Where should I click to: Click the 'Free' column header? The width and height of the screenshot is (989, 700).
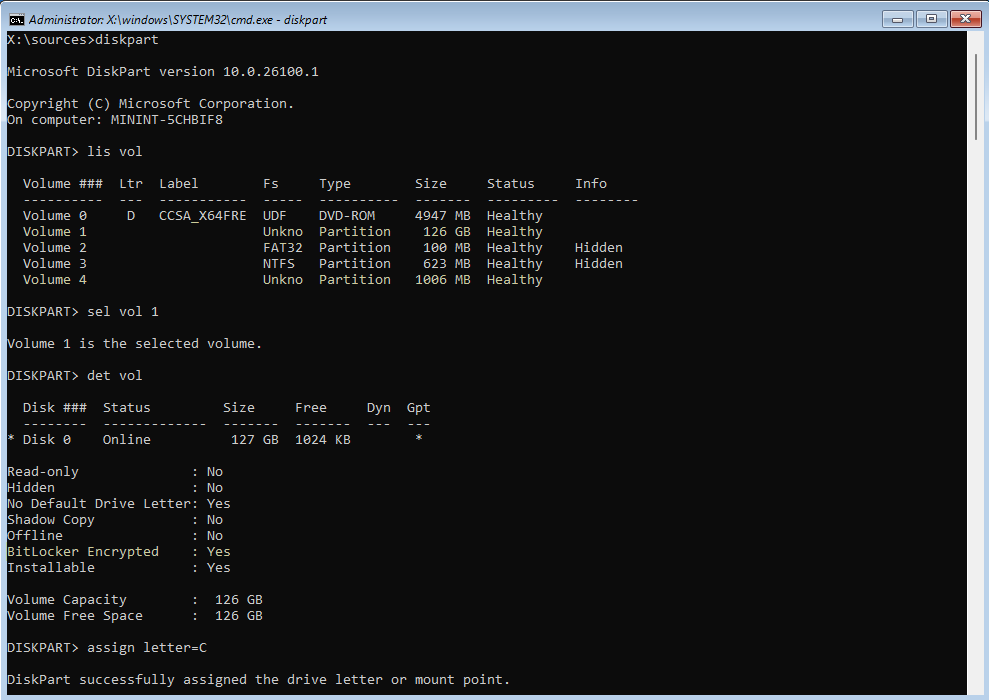[311, 408]
